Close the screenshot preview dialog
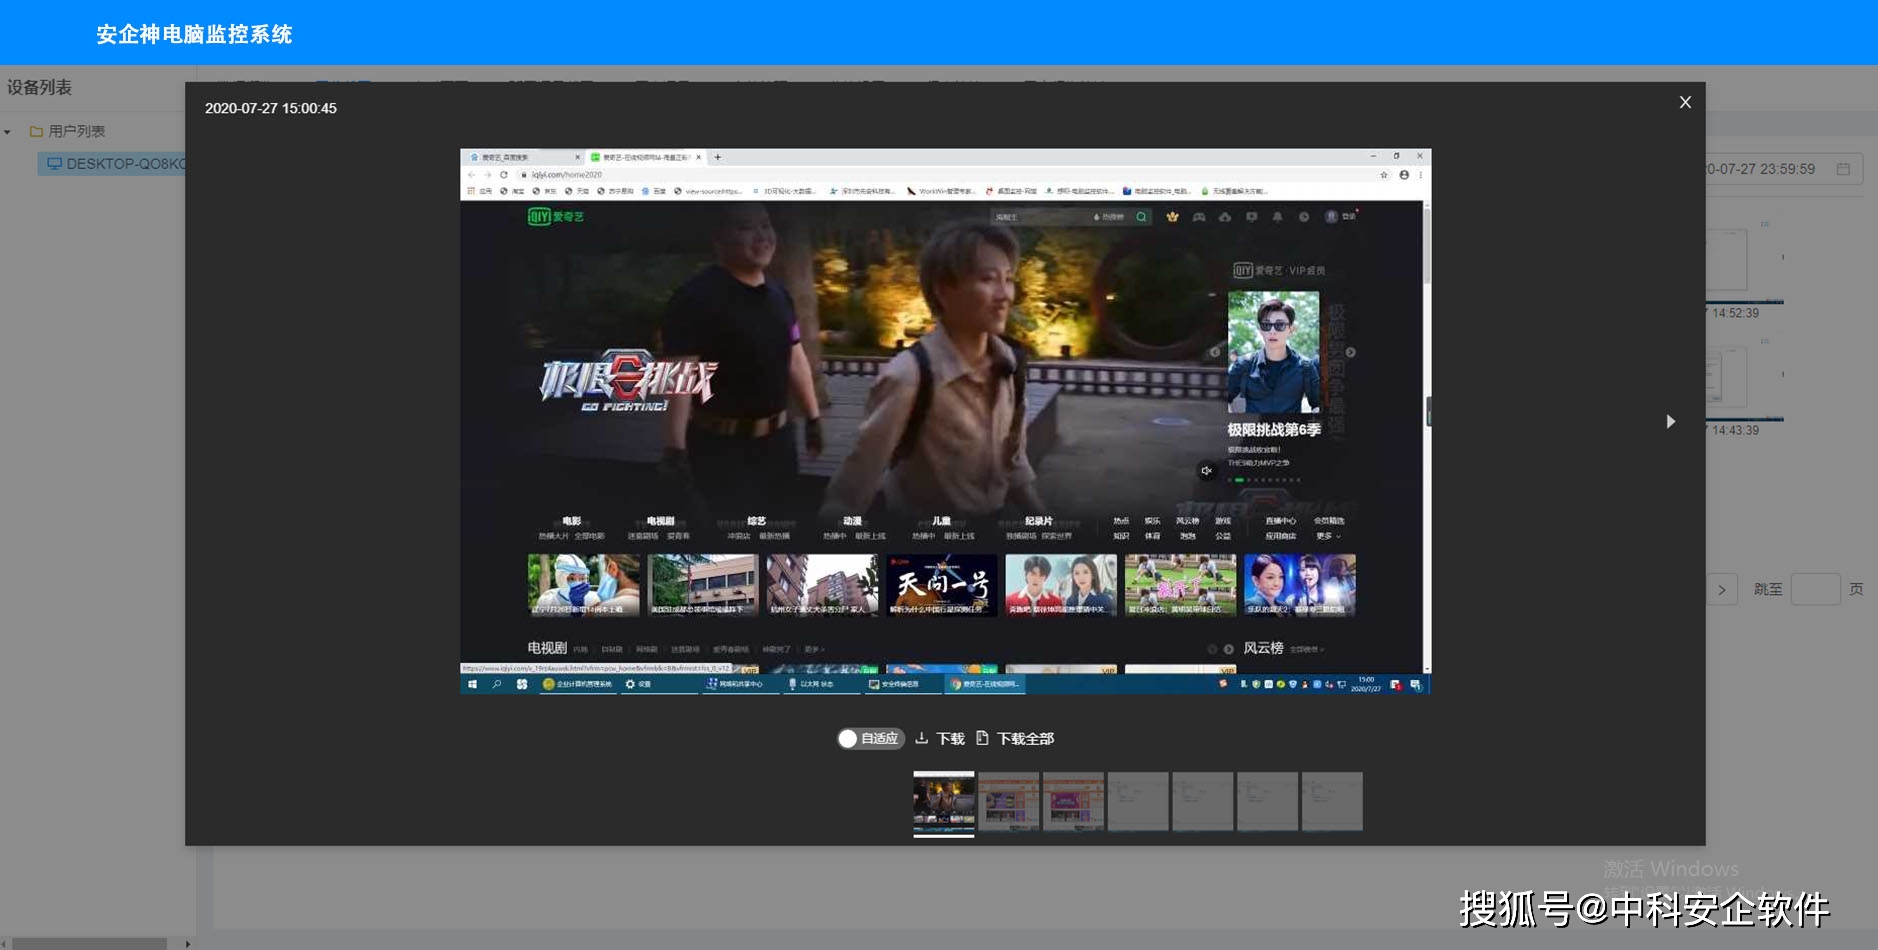Image resolution: width=1878 pixels, height=950 pixels. pos(1685,102)
